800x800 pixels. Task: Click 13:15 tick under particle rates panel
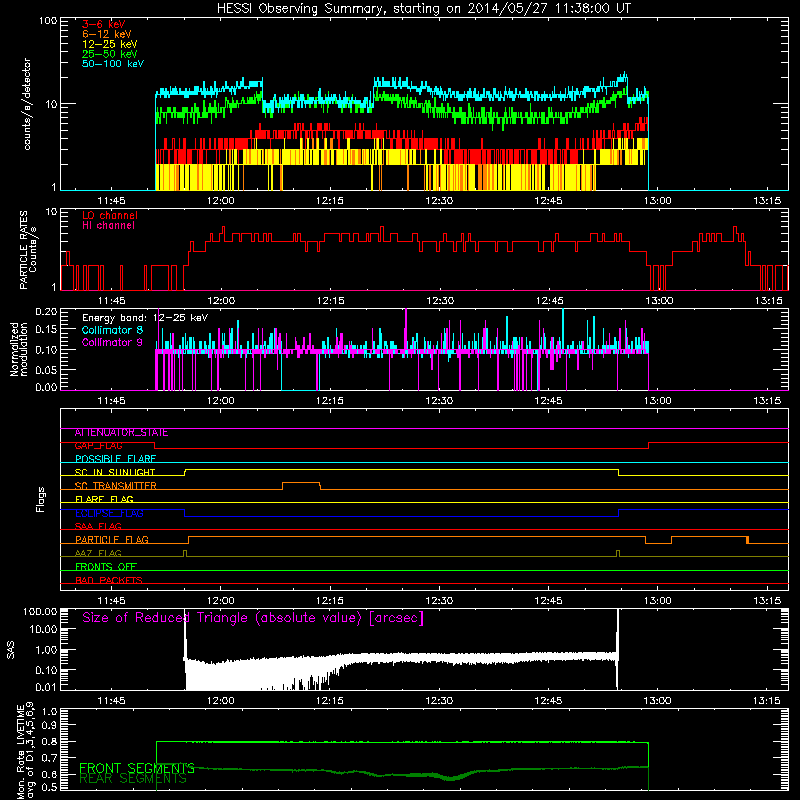768,301
